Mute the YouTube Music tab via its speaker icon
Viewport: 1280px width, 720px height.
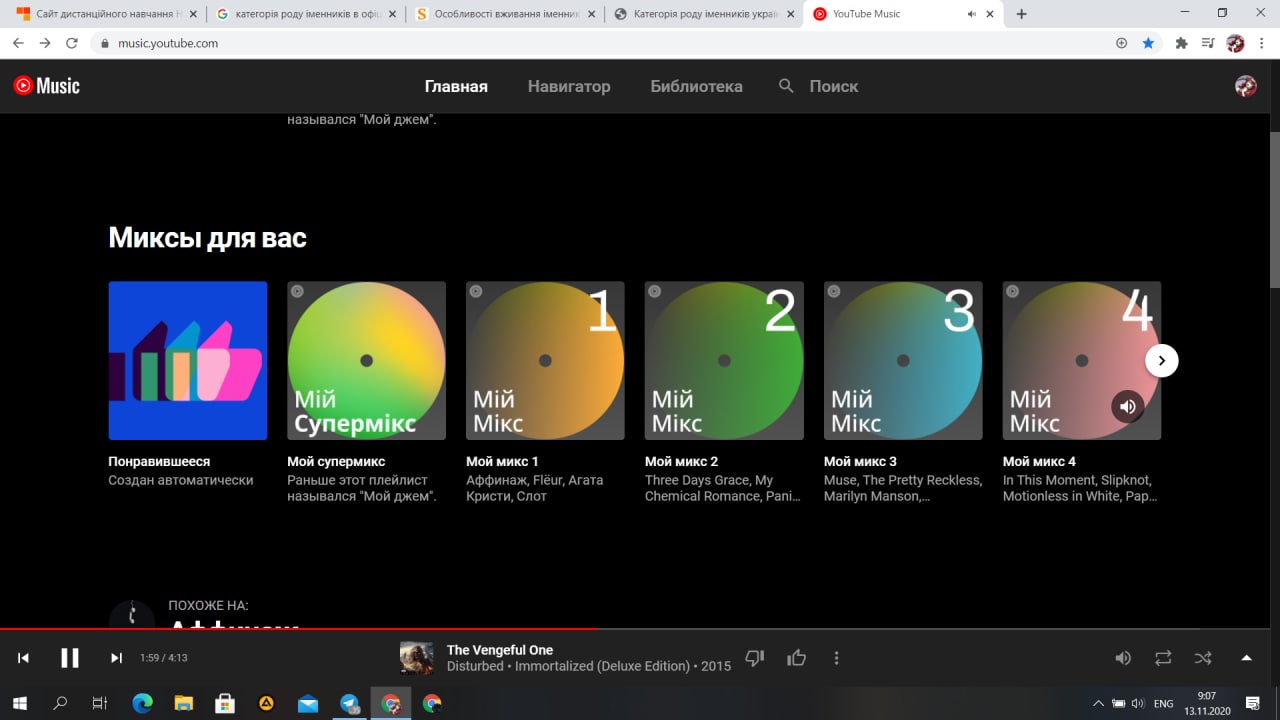(x=972, y=14)
